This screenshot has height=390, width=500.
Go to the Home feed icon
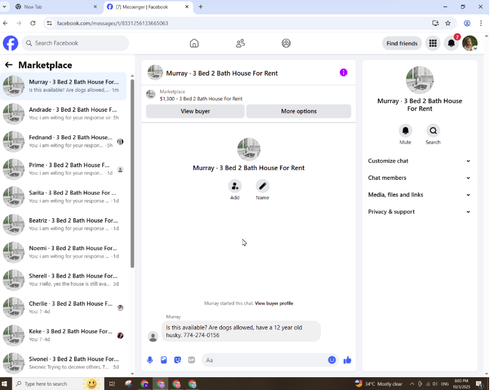tap(194, 43)
